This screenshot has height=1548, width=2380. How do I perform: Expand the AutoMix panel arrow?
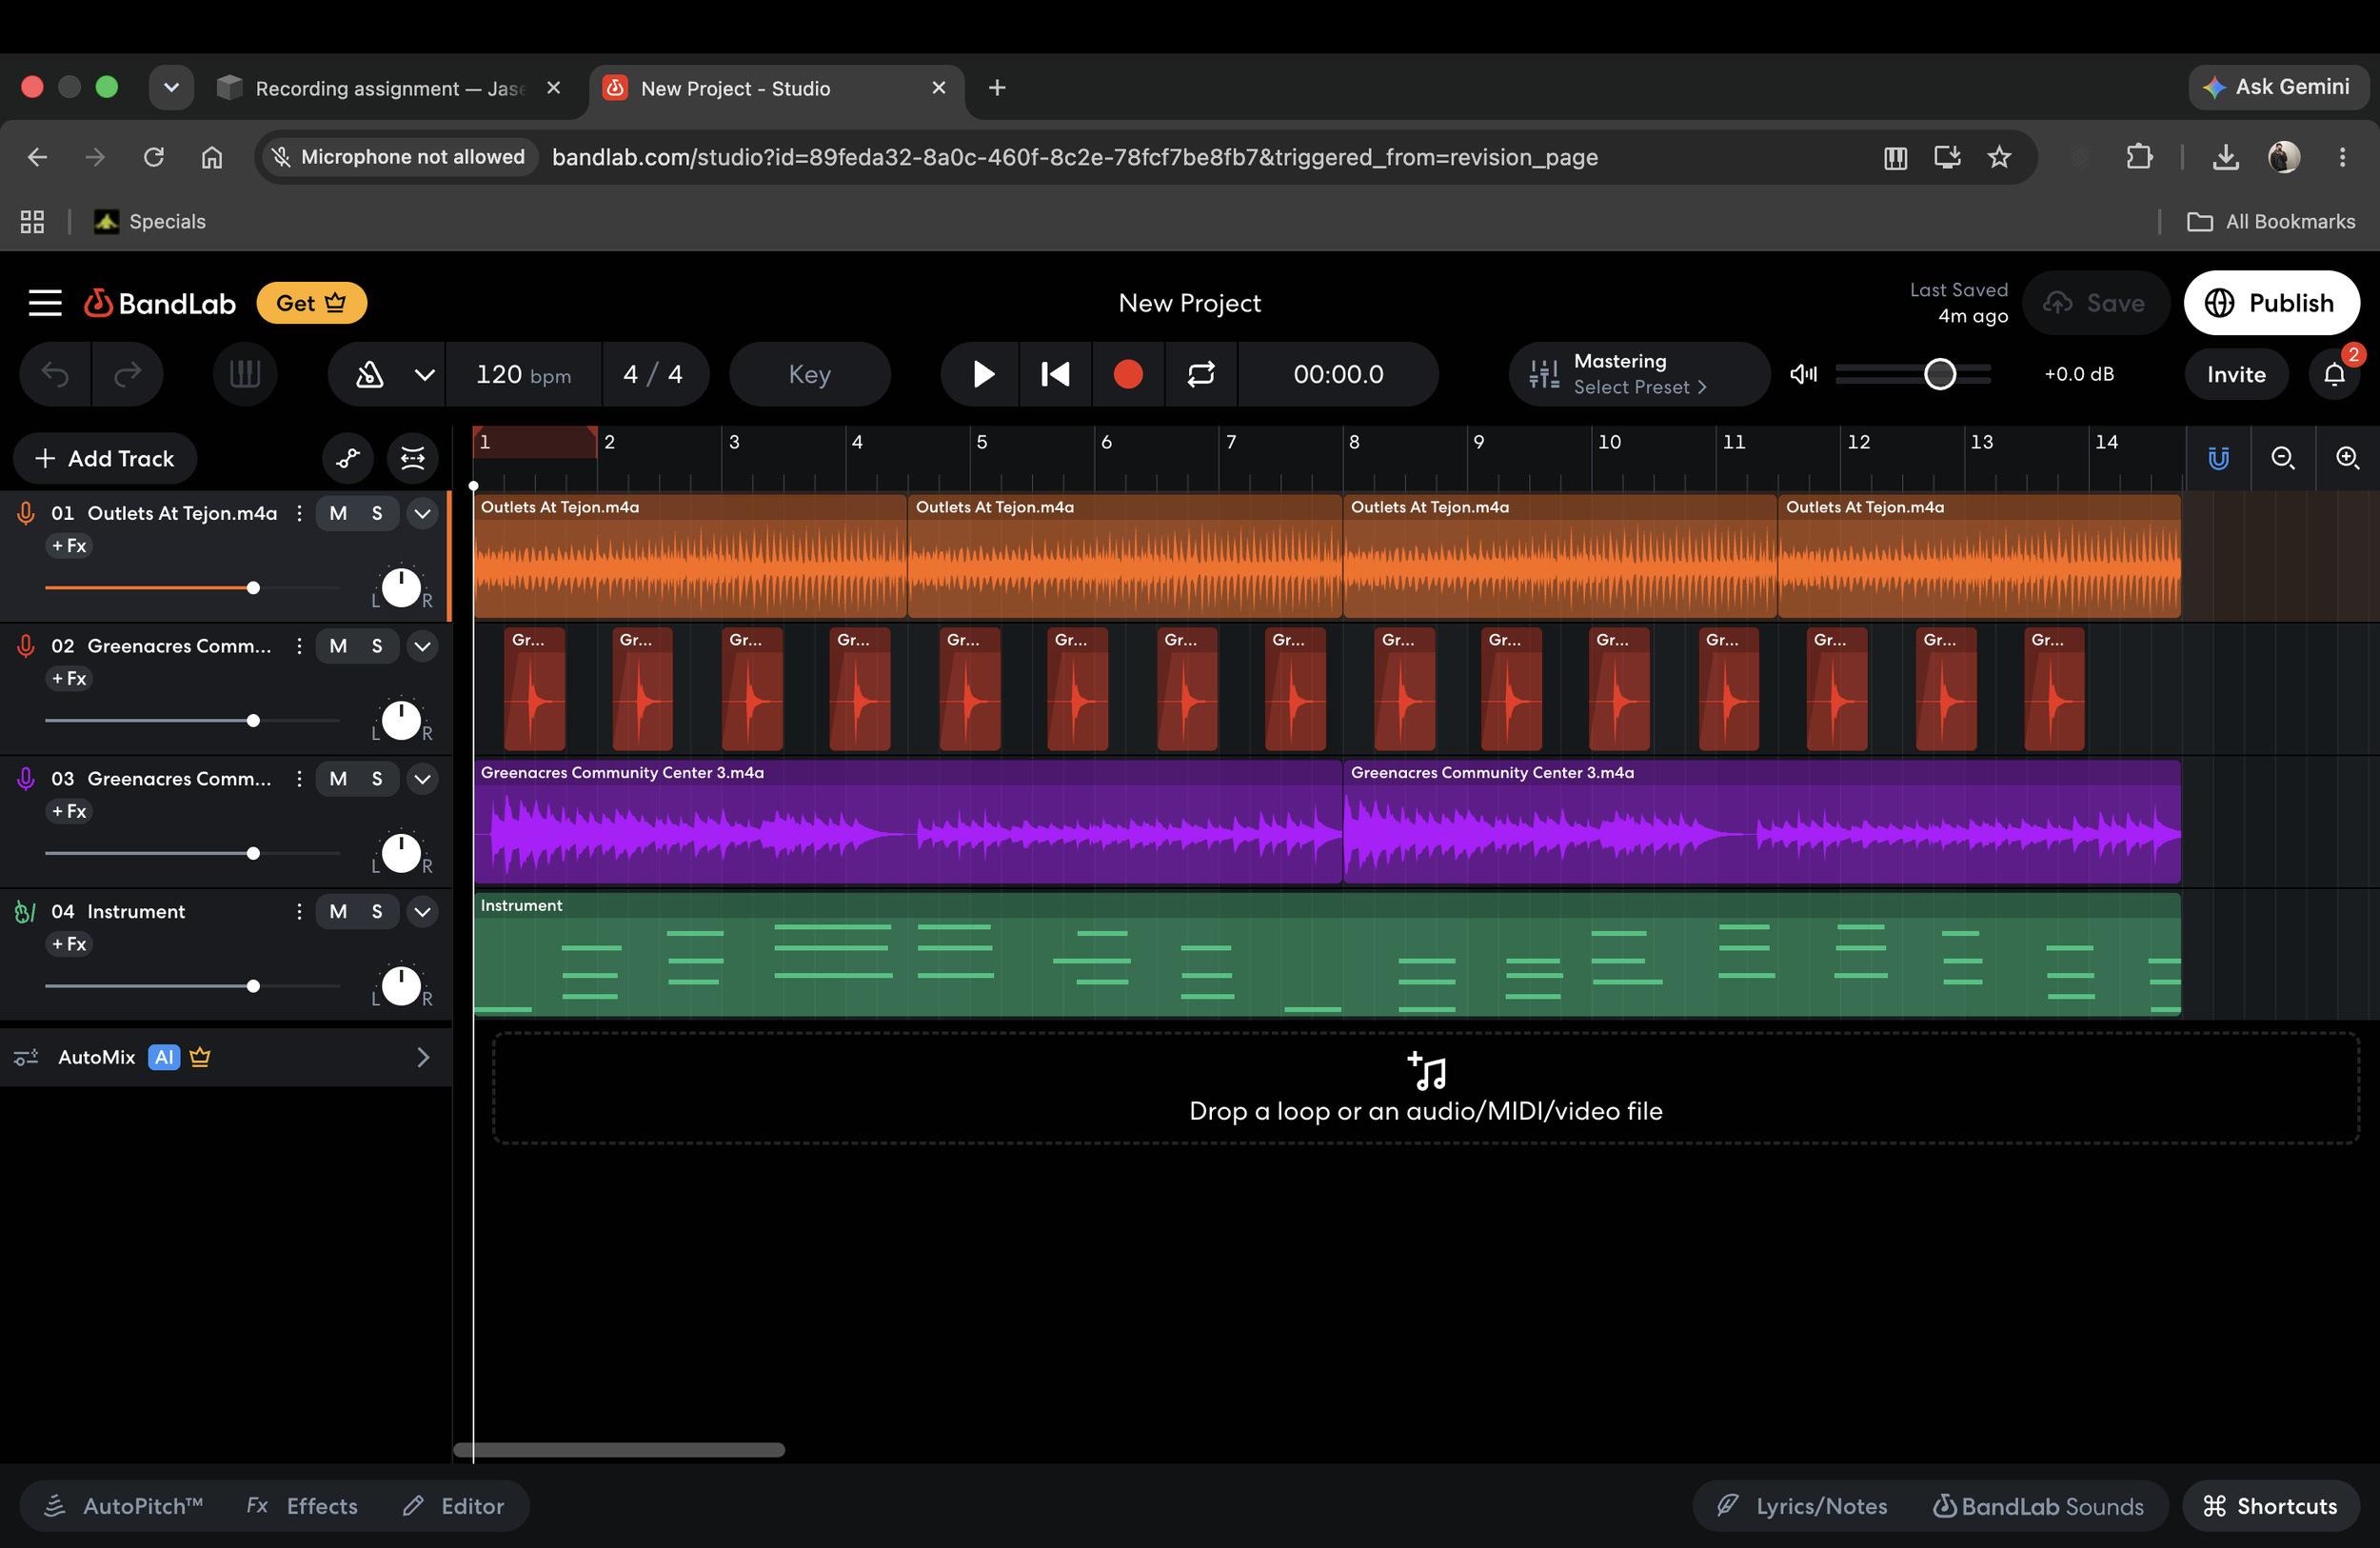pos(423,1057)
